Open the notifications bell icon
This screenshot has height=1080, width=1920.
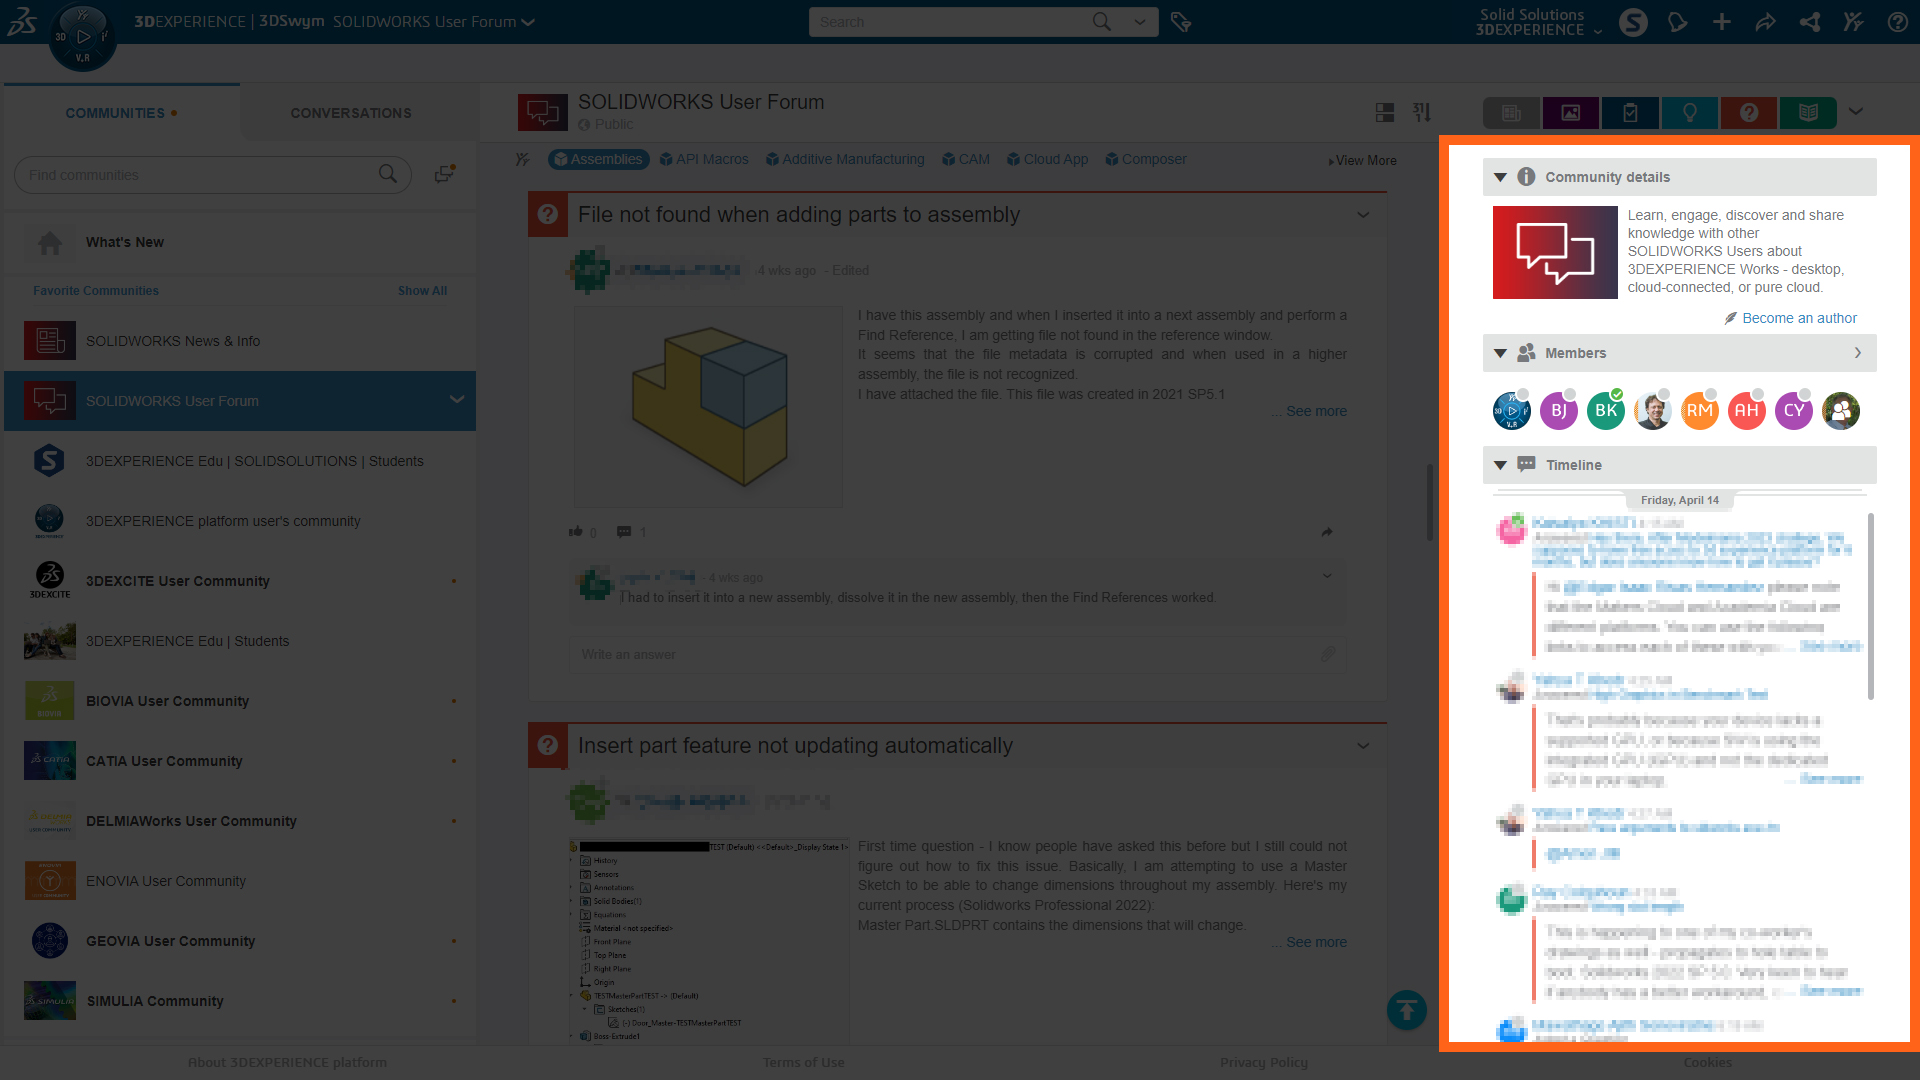1677,22
